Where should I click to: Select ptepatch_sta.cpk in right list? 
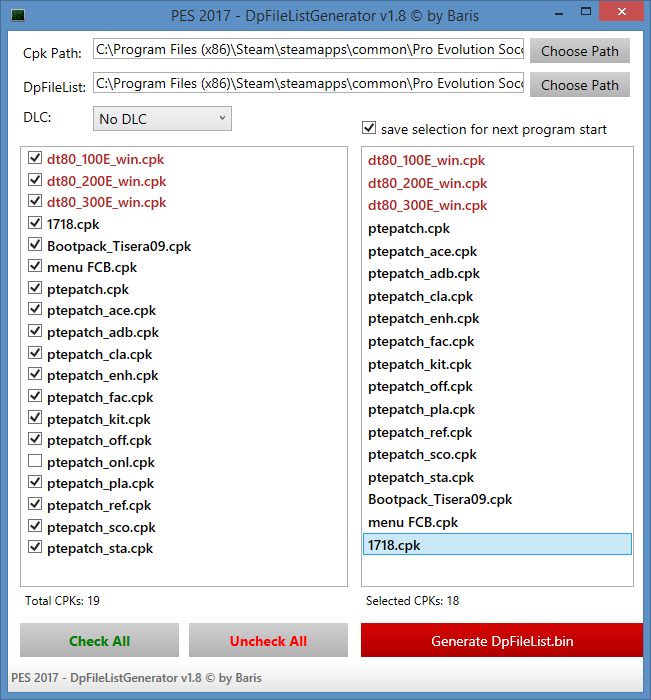click(x=497, y=477)
